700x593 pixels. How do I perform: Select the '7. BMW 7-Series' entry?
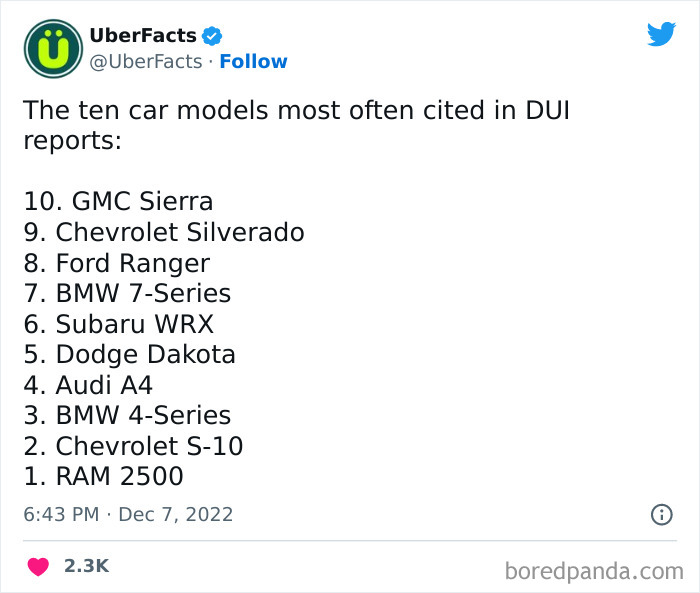(x=127, y=294)
